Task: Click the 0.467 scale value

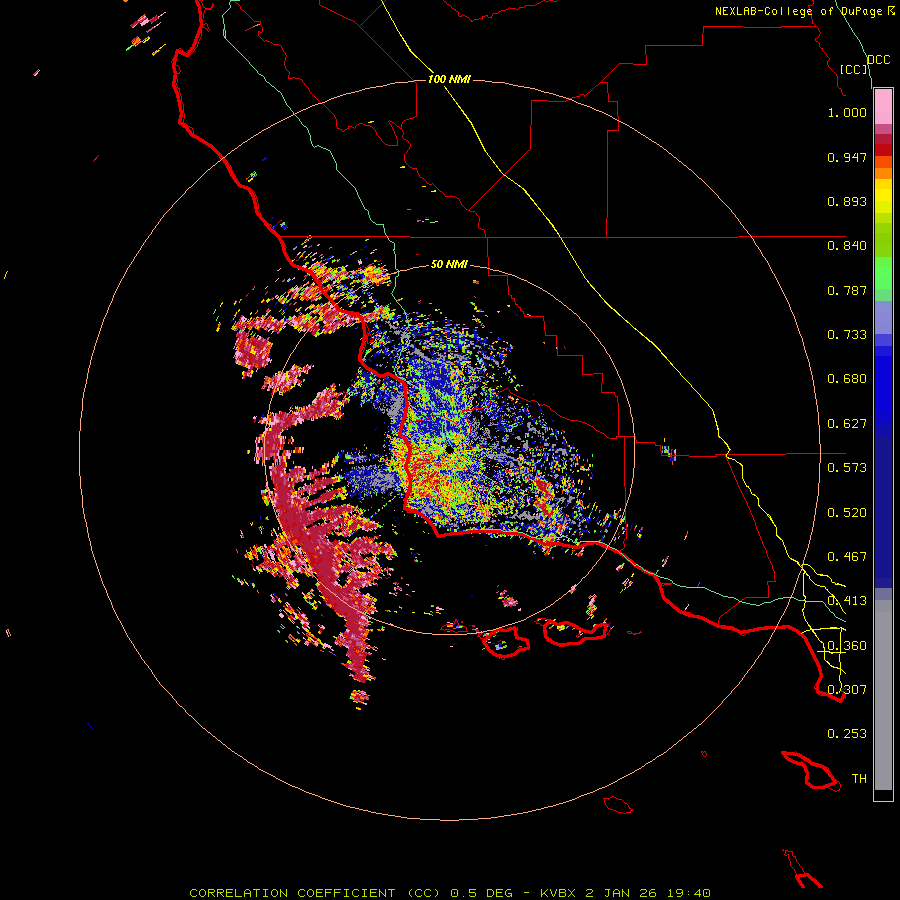Action: coord(847,557)
